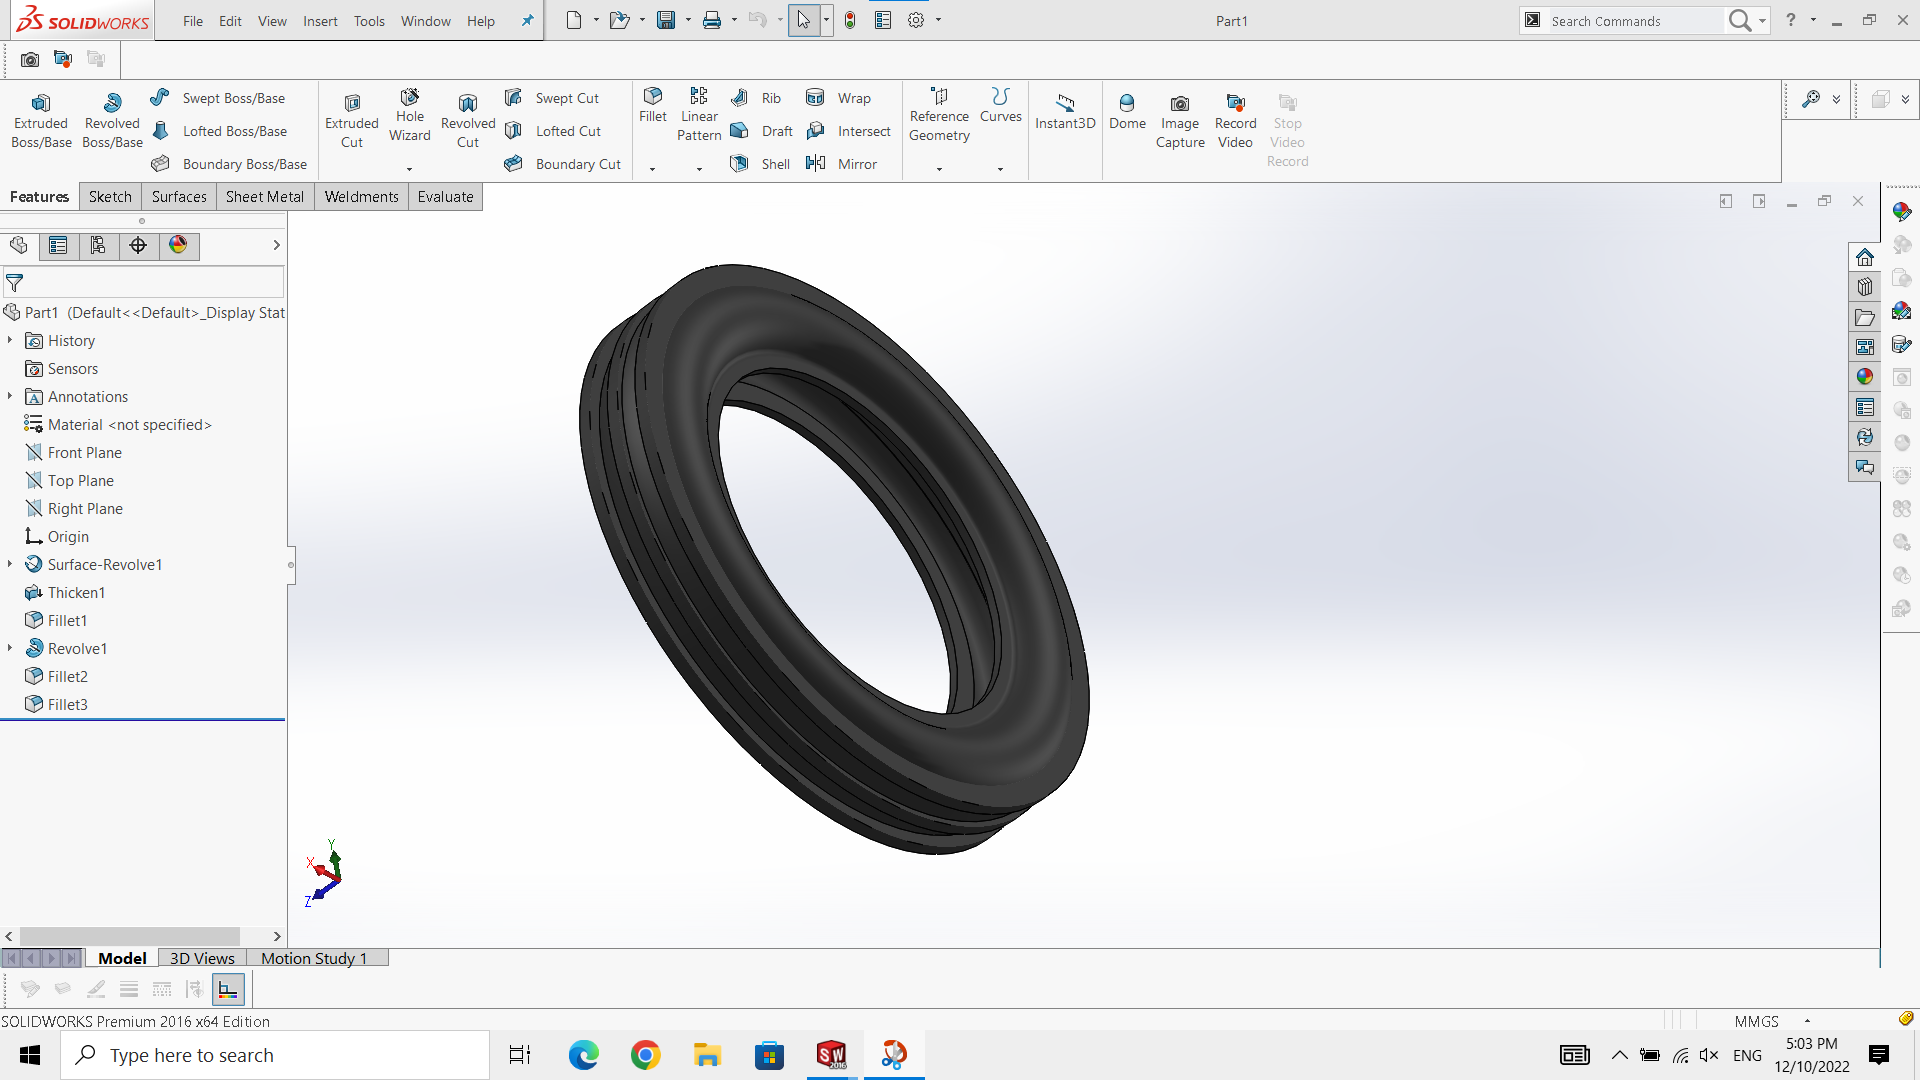Open the Fillet dropdown arrow
Image resolution: width=1920 pixels, height=1080 pixels.
[653, 169]
